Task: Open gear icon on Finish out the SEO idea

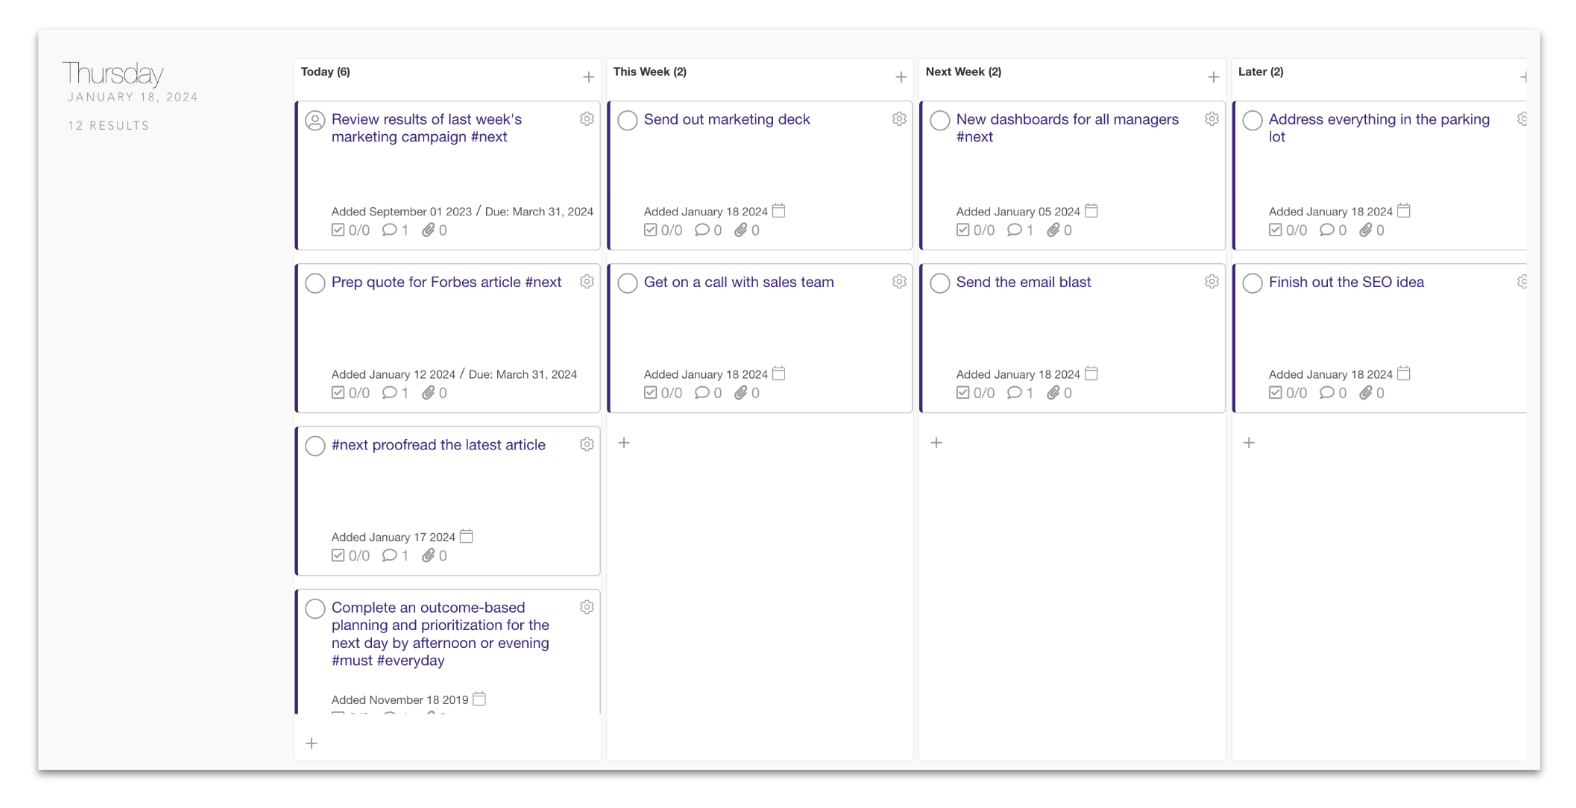Action: 1522,282
